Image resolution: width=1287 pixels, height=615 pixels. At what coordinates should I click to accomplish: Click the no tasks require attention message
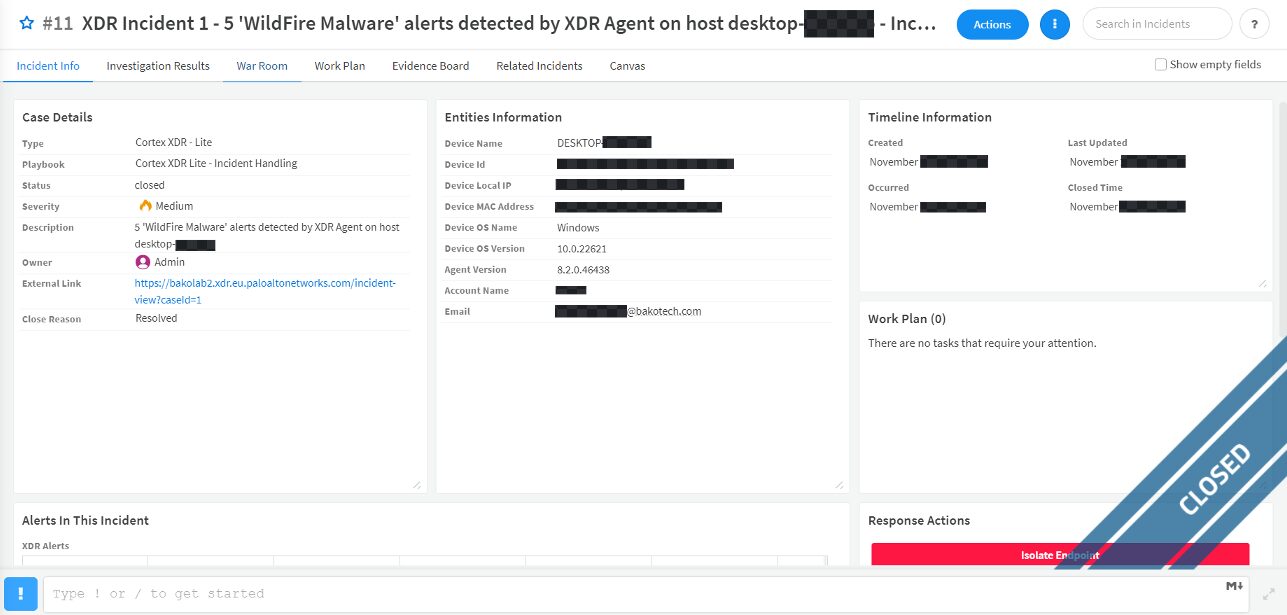[x=982, y=343]
